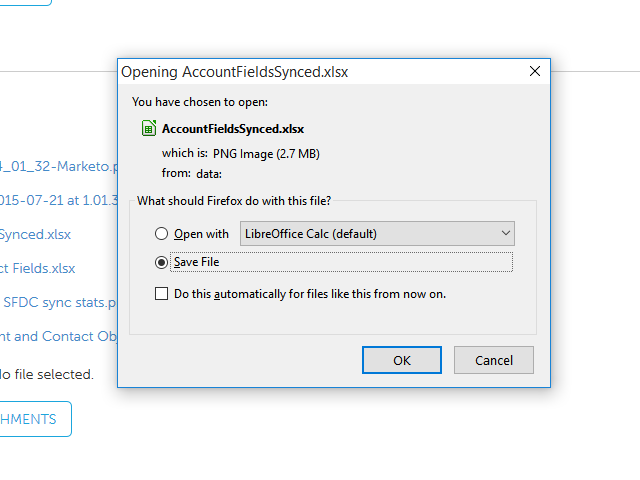Viewport: 640px width, 480px height.
Task: Click the dialog title bar text
Action: pos(235,72)
